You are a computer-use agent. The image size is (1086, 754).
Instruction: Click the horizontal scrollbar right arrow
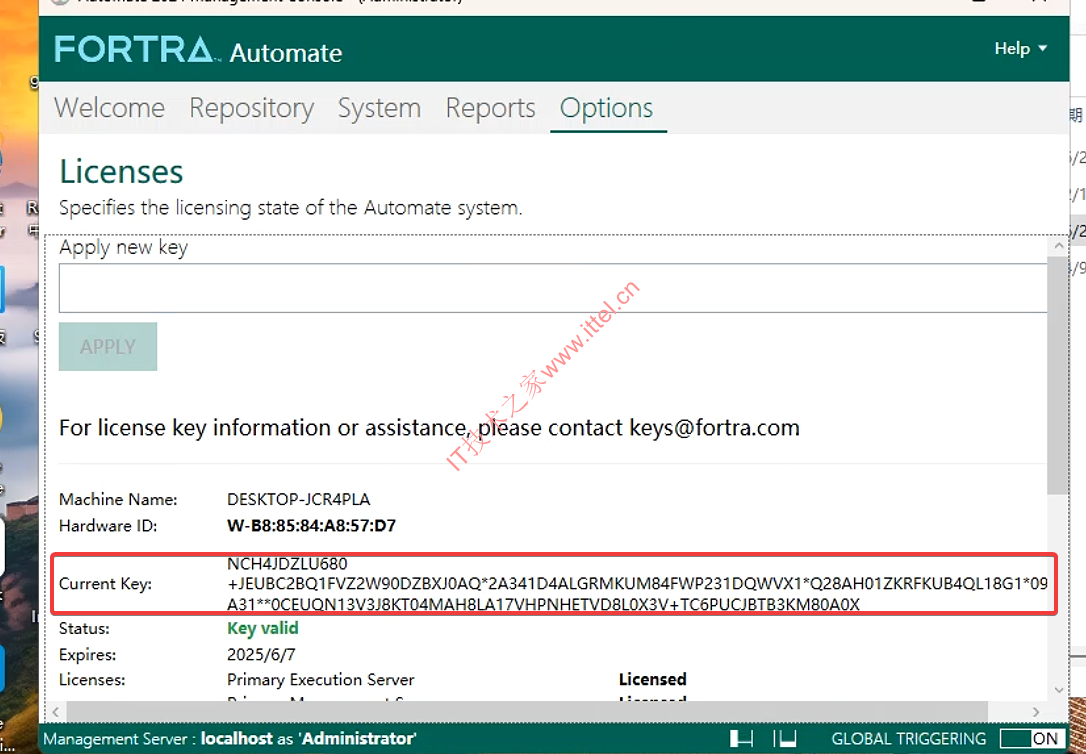pyautogui.click(x=1036, y=712)
